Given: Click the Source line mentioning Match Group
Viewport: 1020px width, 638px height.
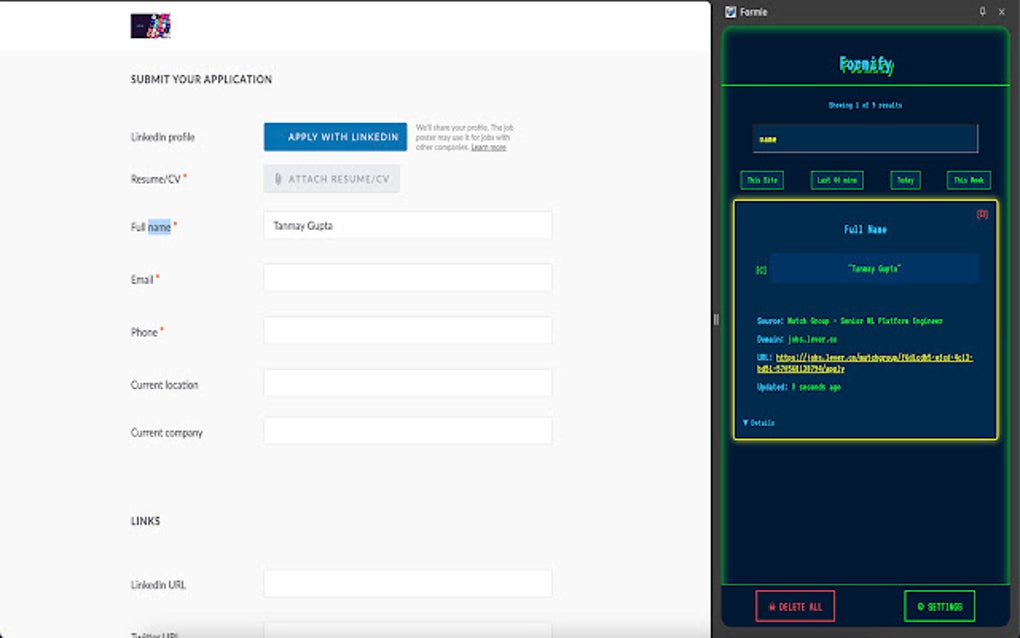Looking at the screenshot, I should coord(850,321).
